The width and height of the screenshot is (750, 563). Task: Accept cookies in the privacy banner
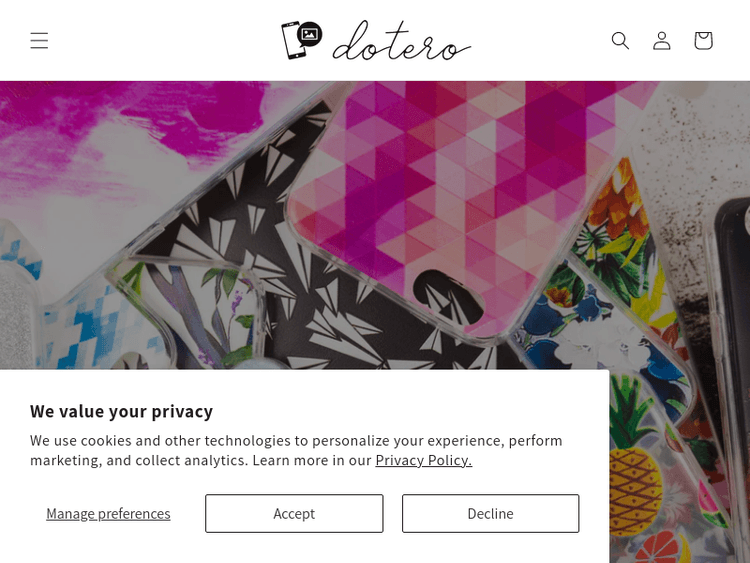[x=294, y=513]
